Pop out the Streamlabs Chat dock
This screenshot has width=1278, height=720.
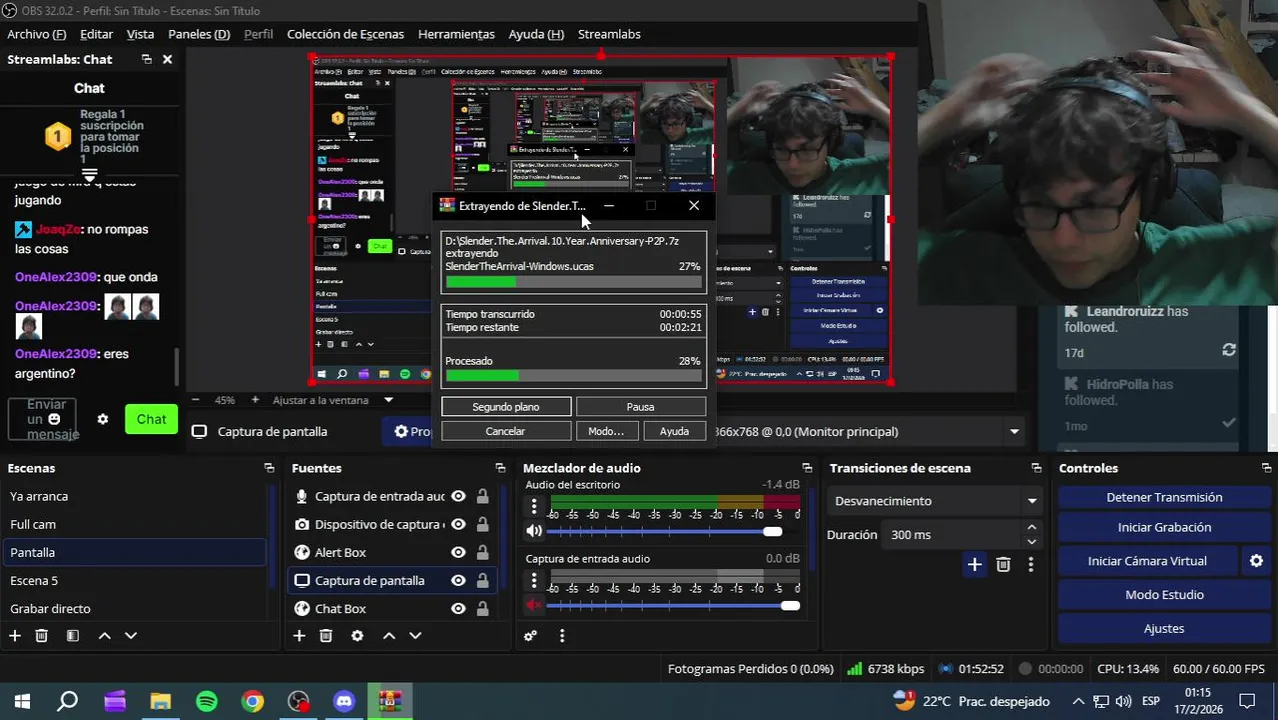(x=146, y=60)
